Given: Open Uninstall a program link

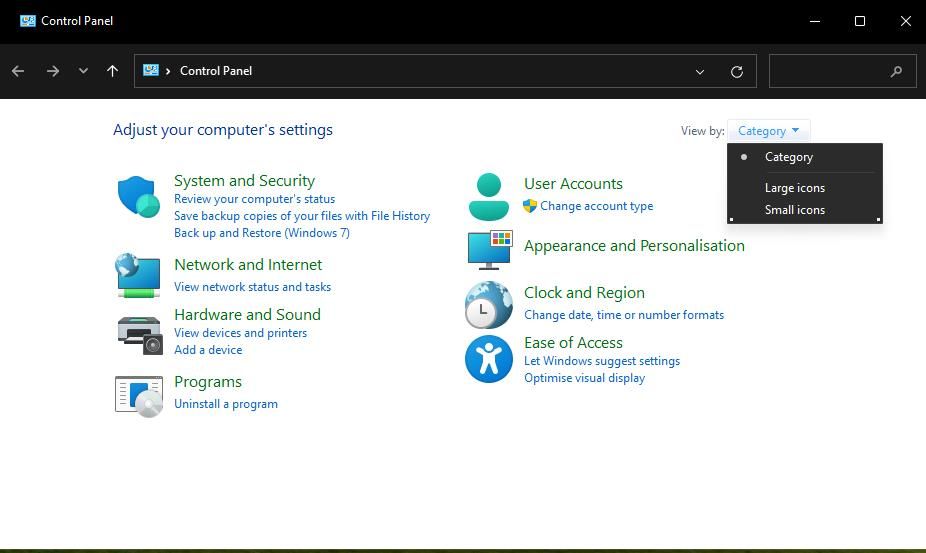Looking at the screenshot, I should (226, 404).
